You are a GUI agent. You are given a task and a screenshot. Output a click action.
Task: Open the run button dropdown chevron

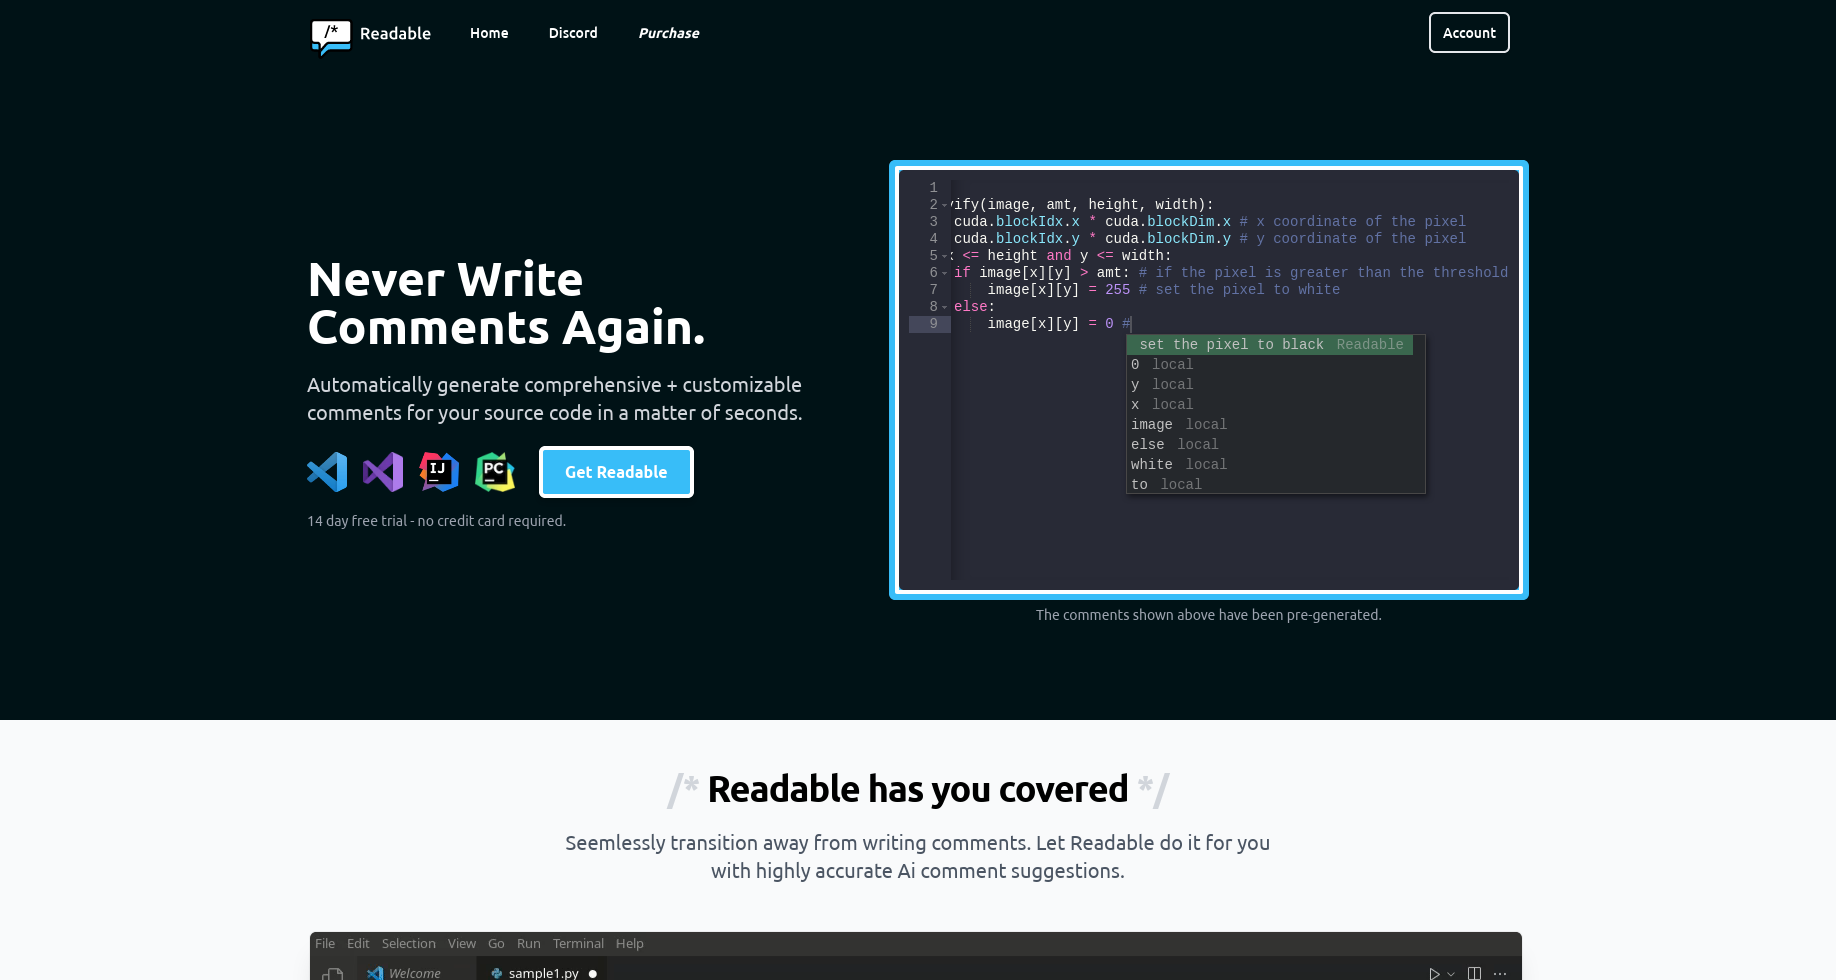click(x=1450, y=972)
